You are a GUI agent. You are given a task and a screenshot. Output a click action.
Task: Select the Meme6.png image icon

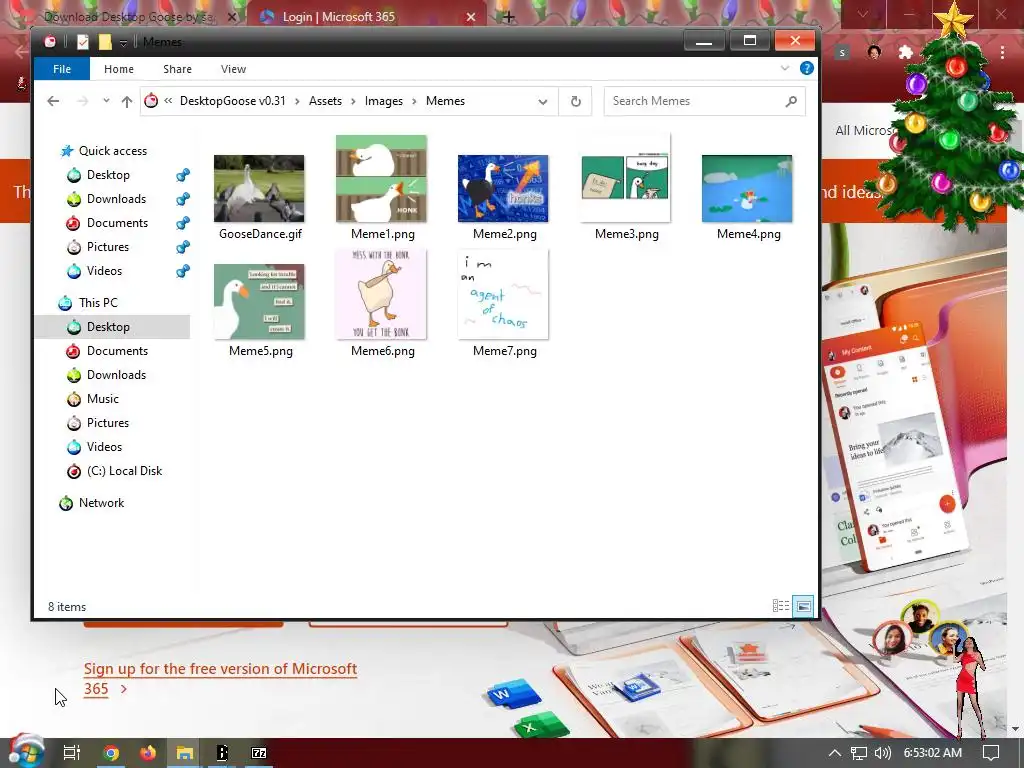pyautogui.click(x=381, y=294)
